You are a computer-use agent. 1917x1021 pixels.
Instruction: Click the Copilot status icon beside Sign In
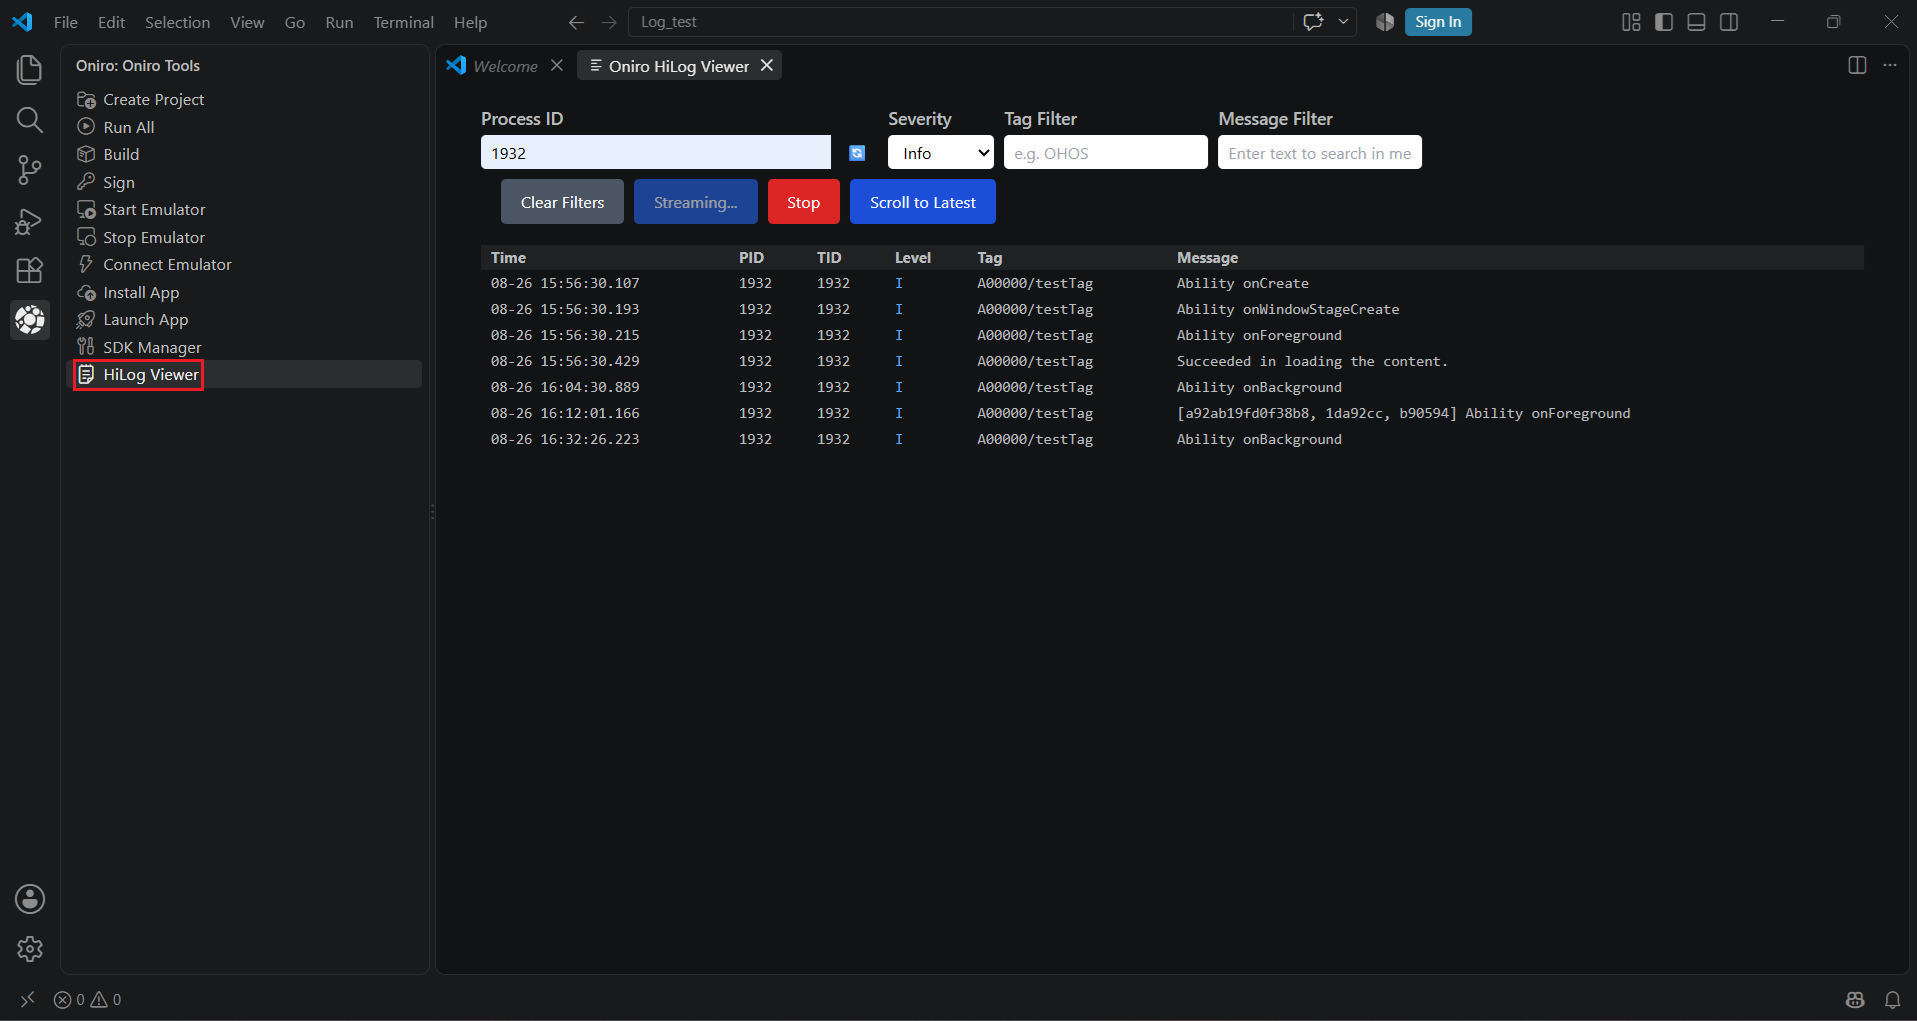(x=1385, y=22)
